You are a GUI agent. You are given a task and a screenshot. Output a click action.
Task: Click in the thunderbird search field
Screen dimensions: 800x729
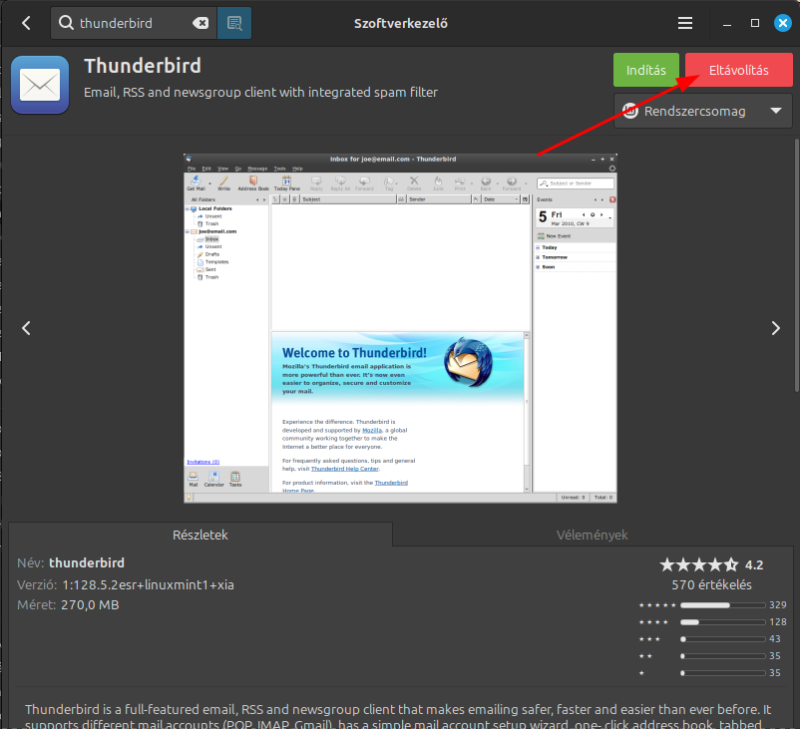[x=134, y=23]
